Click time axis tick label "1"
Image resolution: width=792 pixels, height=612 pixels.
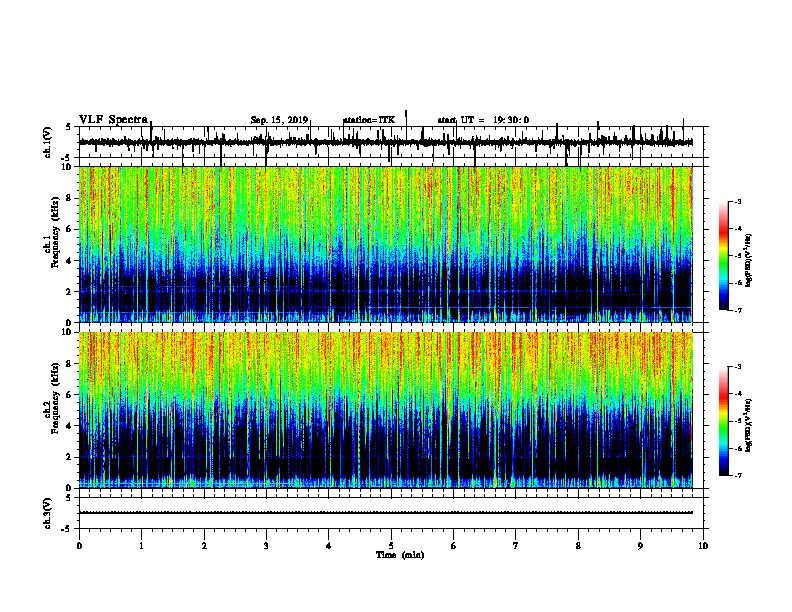[x=141, y=546]
